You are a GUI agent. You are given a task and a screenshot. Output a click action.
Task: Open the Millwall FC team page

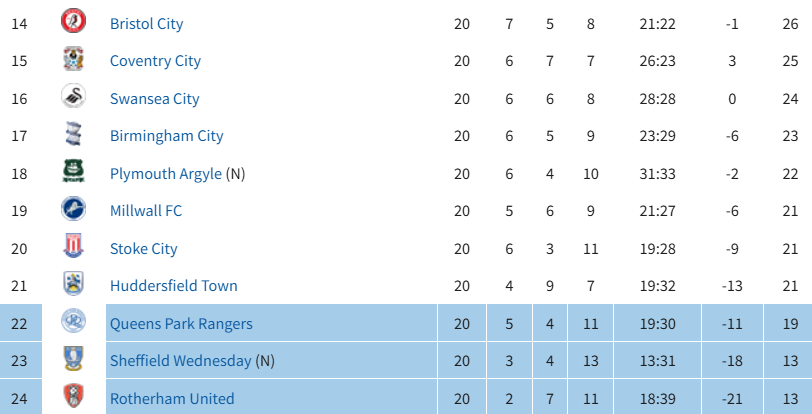[x=146, y=211]
